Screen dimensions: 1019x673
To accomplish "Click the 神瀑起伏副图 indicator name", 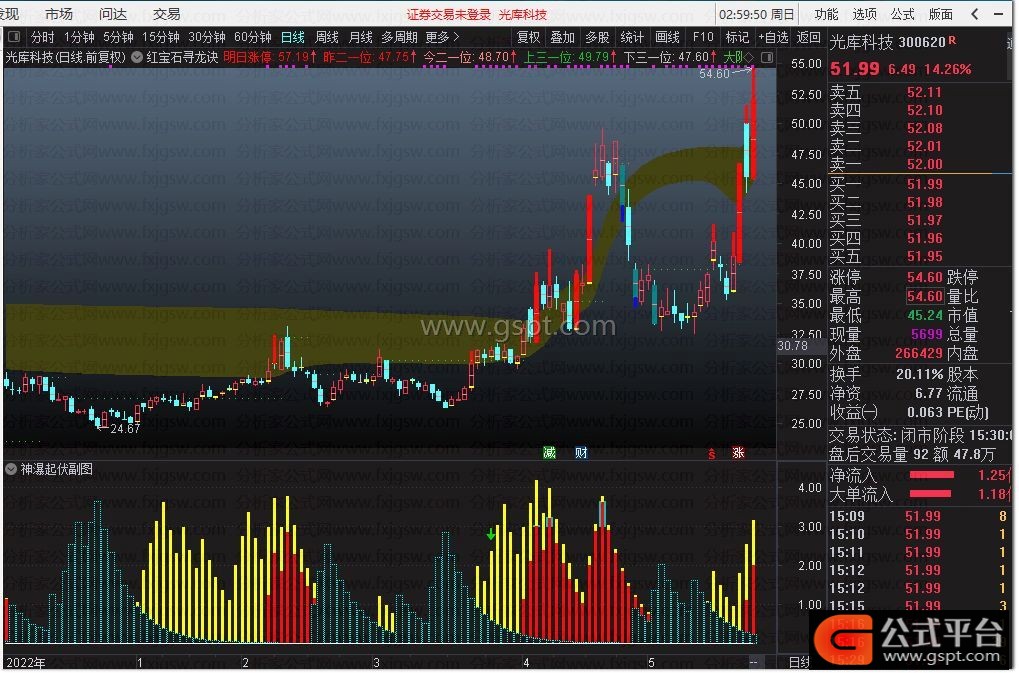I will click(x=57, y=469).
